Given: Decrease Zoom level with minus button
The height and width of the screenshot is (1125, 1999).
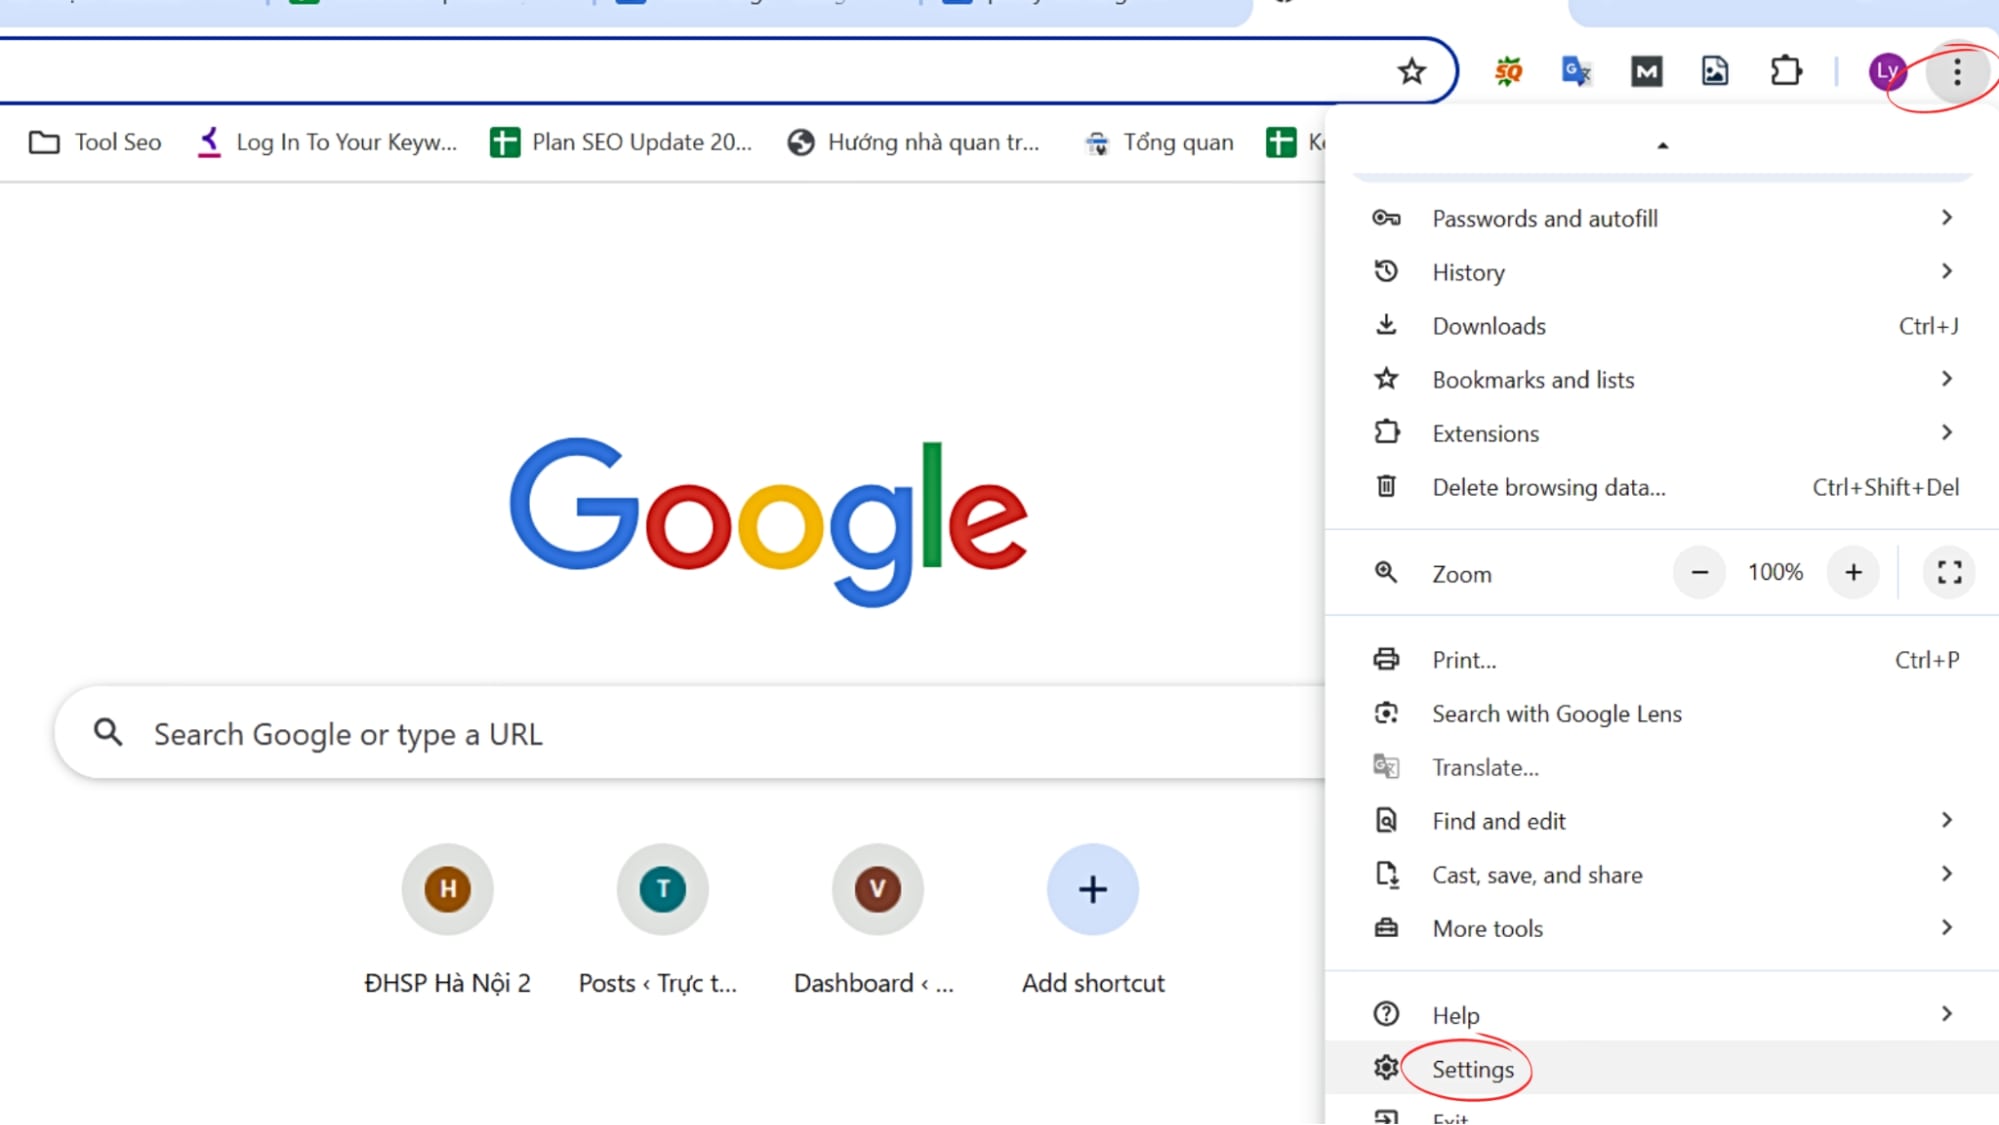Looking at the screenshot, I should pos(1698,573).
